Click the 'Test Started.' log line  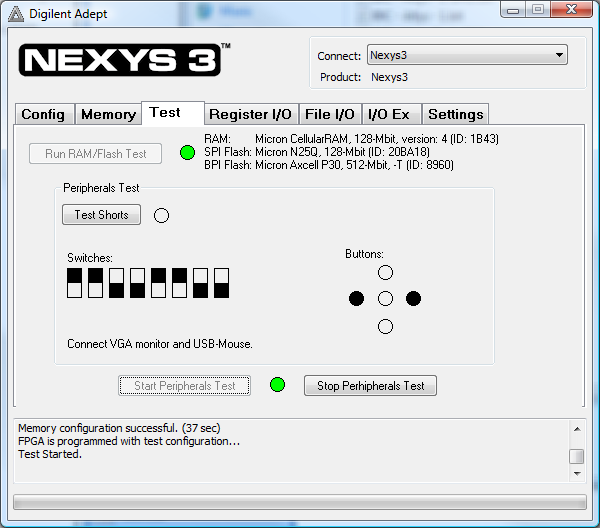(50, 454)
